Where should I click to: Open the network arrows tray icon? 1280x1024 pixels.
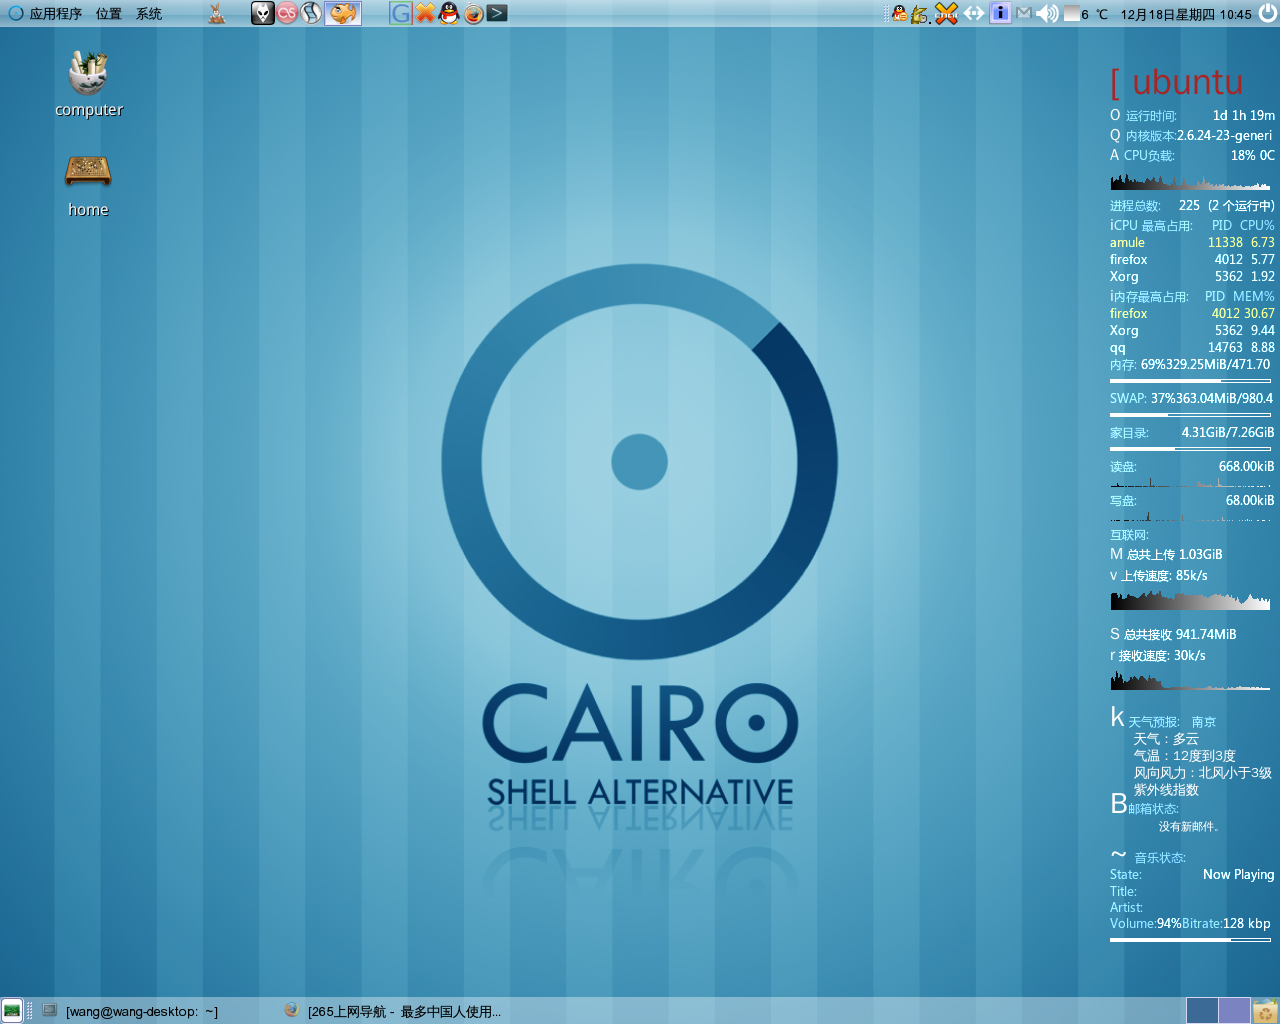click(973, 13)
